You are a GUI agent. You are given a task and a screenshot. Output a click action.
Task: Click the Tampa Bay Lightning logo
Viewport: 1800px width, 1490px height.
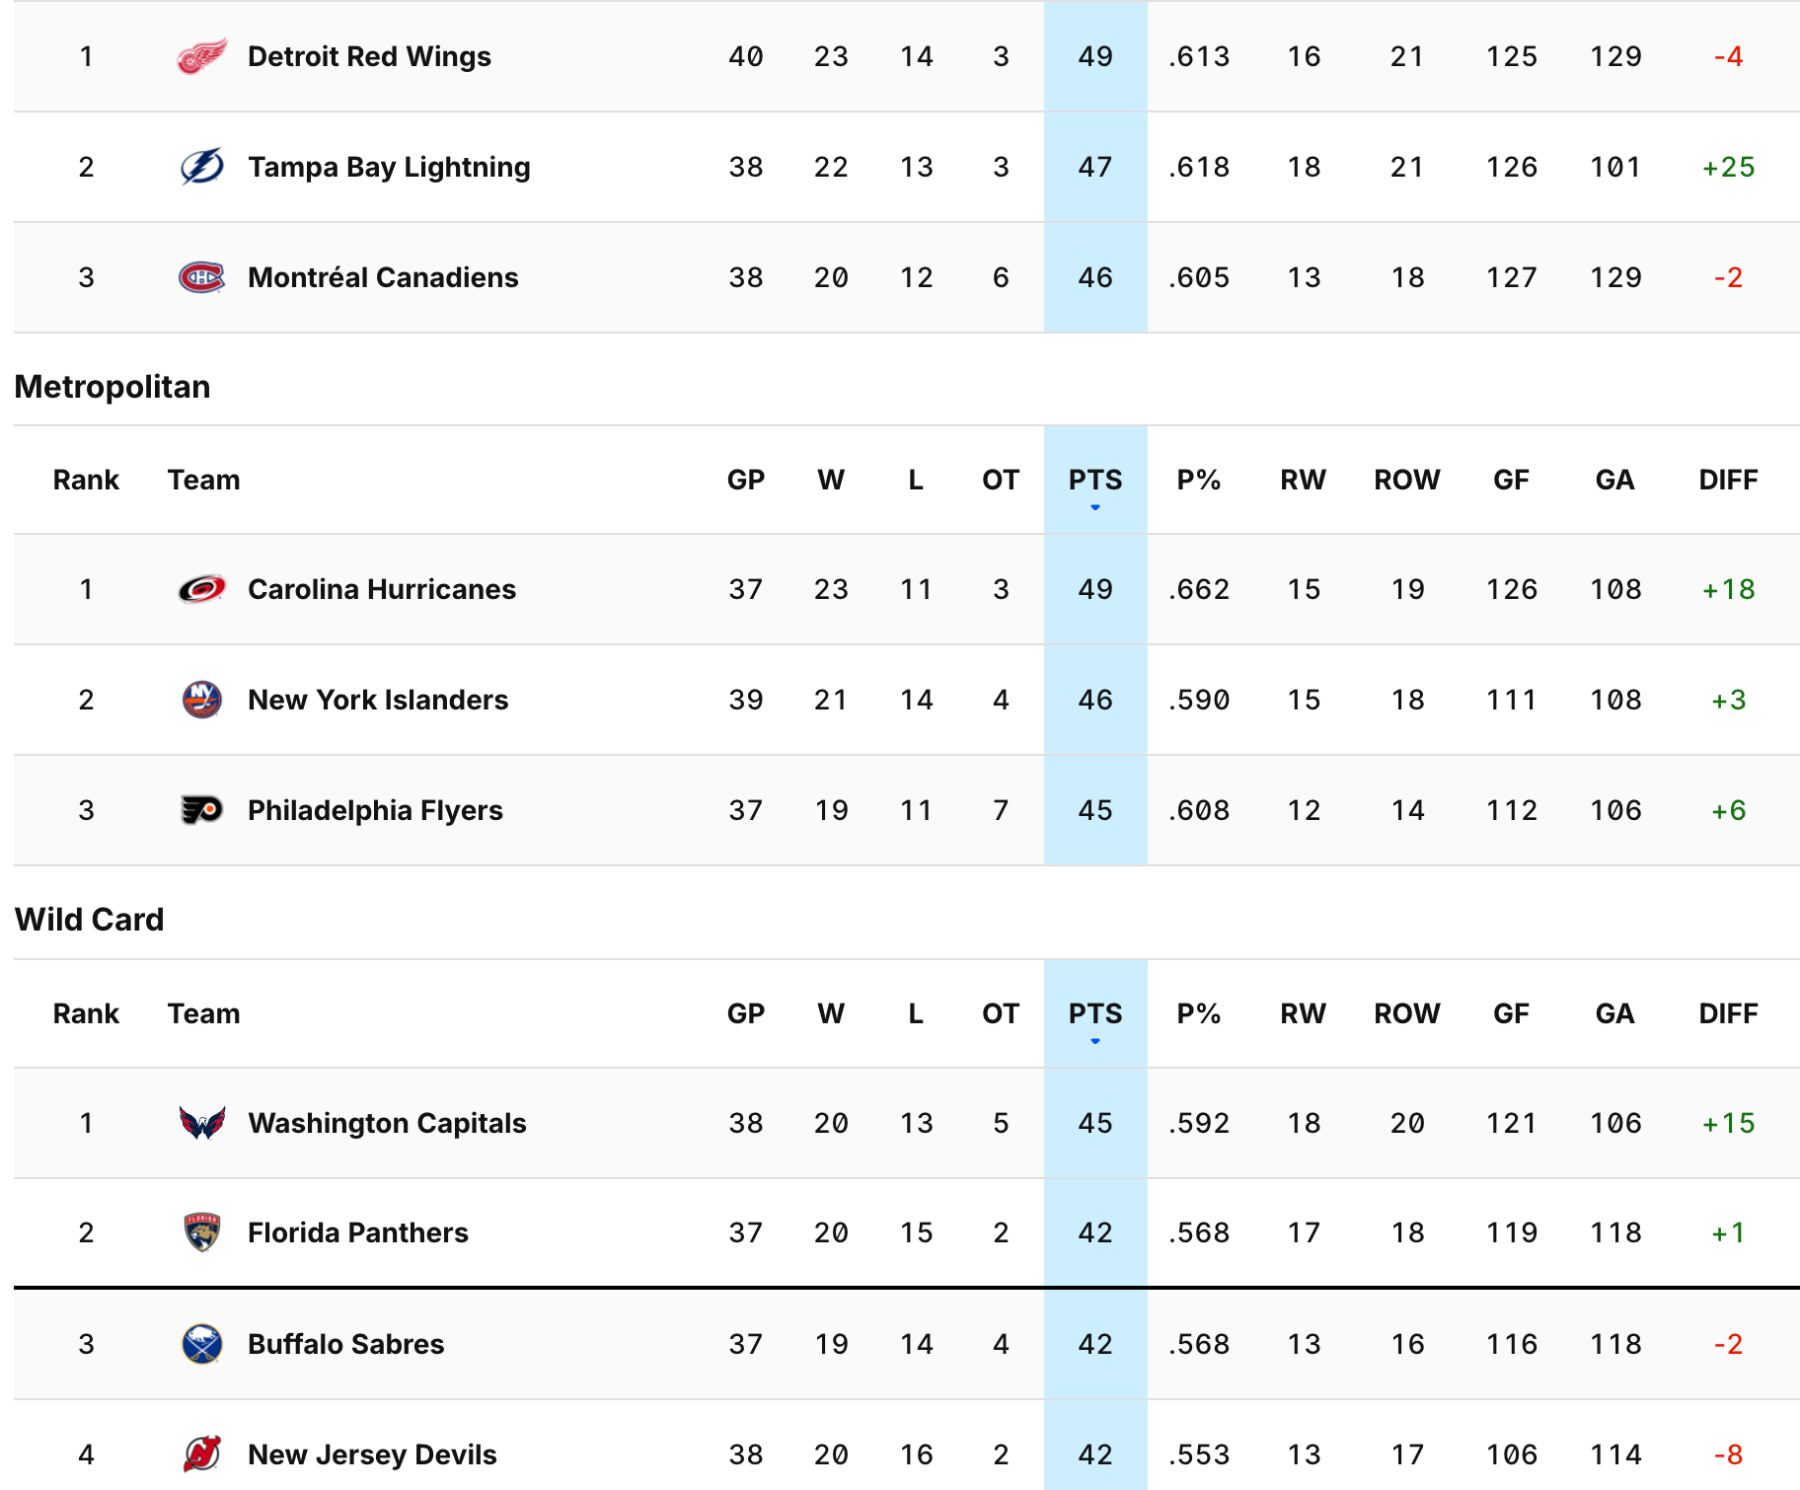(202, 167)
